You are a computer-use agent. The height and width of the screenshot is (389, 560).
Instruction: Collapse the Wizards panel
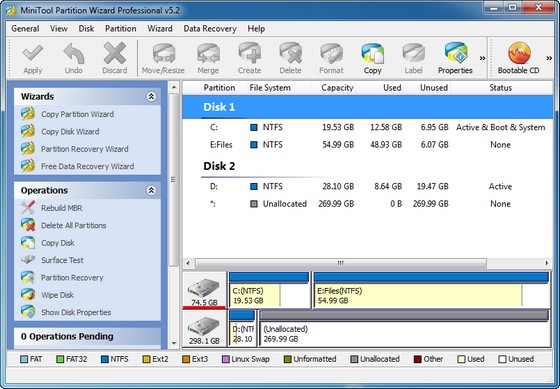(151, 96)
